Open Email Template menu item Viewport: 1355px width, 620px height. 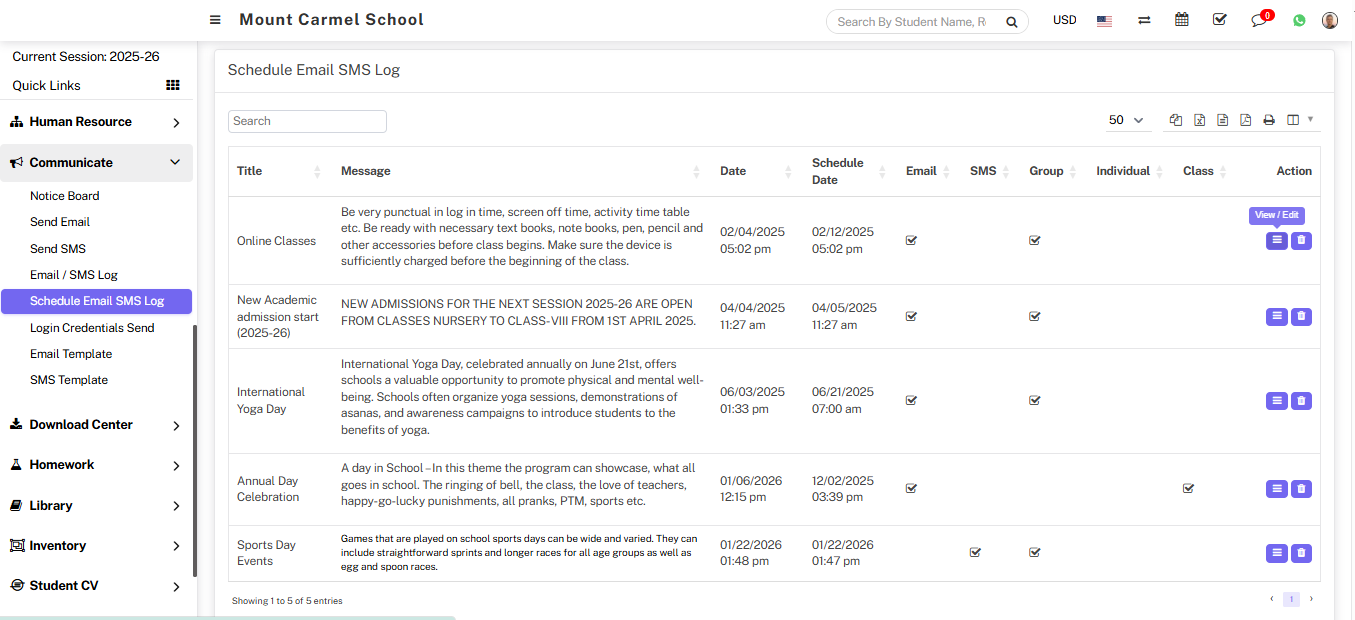click(71, 354)
